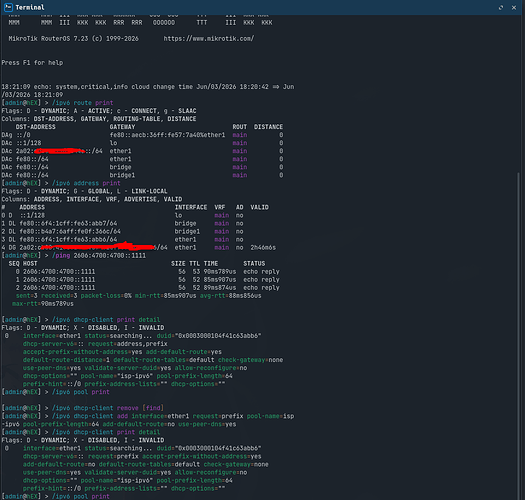Image resolution: width=525 pixels, height=500 pixels.
Task: Click the '::/0' destination in DAg row
Action: coord(23,135)
